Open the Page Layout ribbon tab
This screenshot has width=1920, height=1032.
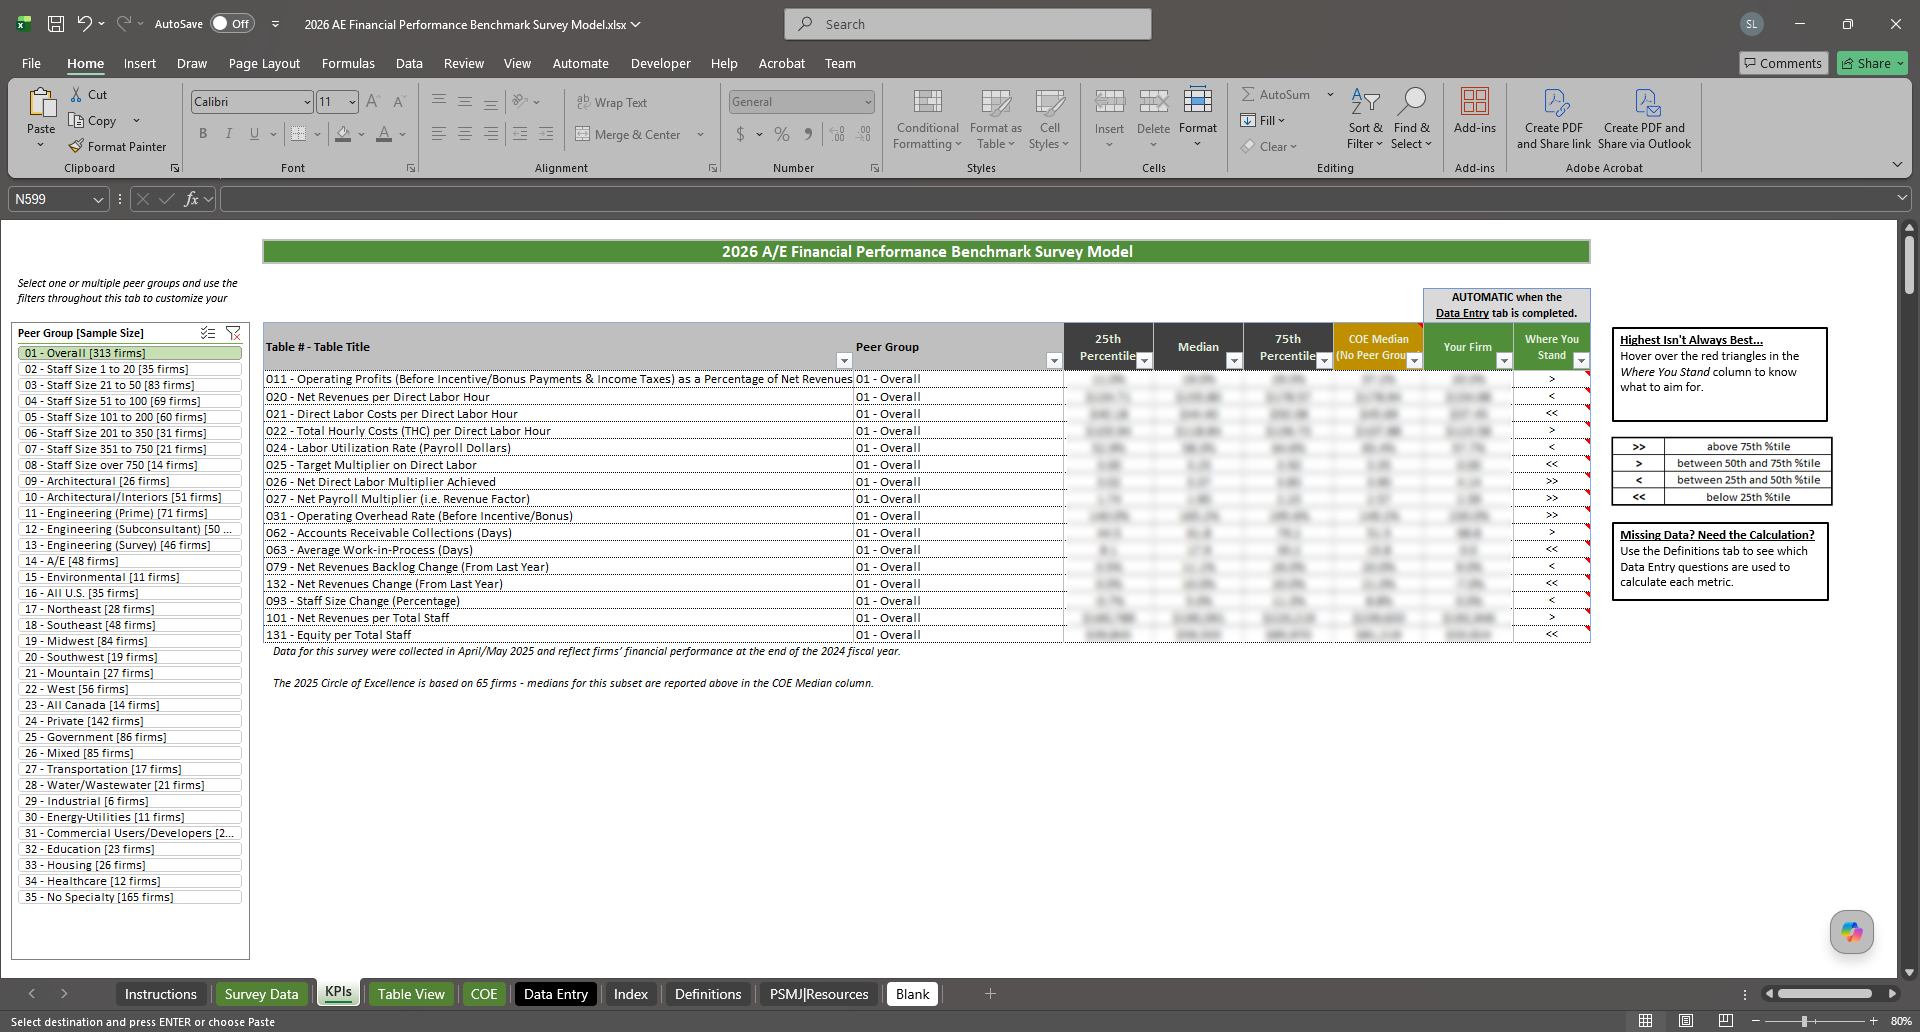(x=264, y=63)
